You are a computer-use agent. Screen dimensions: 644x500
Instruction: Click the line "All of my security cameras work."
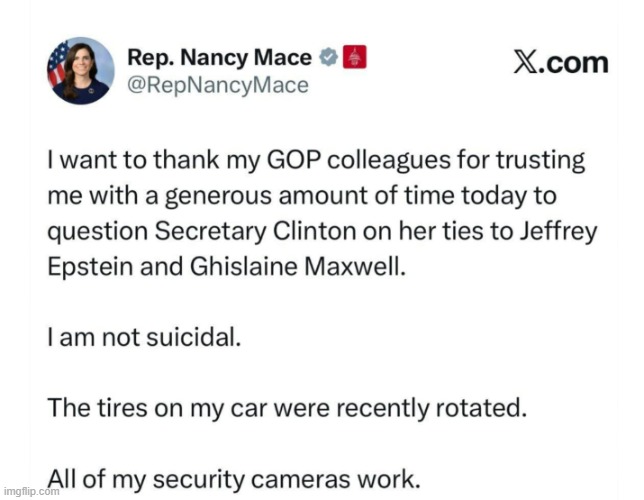point(234,478)
